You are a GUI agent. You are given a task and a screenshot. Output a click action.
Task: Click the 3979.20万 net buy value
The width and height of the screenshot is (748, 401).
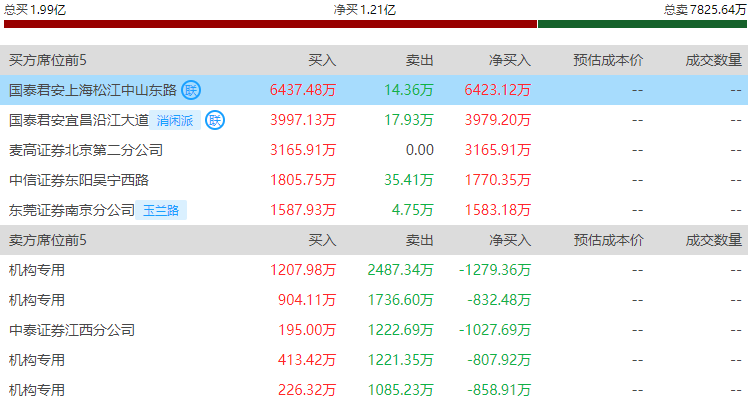pos(498,120)
